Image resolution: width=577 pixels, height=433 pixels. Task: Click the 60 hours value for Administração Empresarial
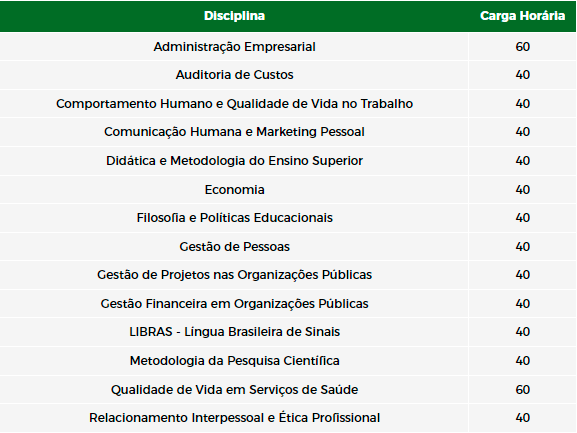click(523, 47)
